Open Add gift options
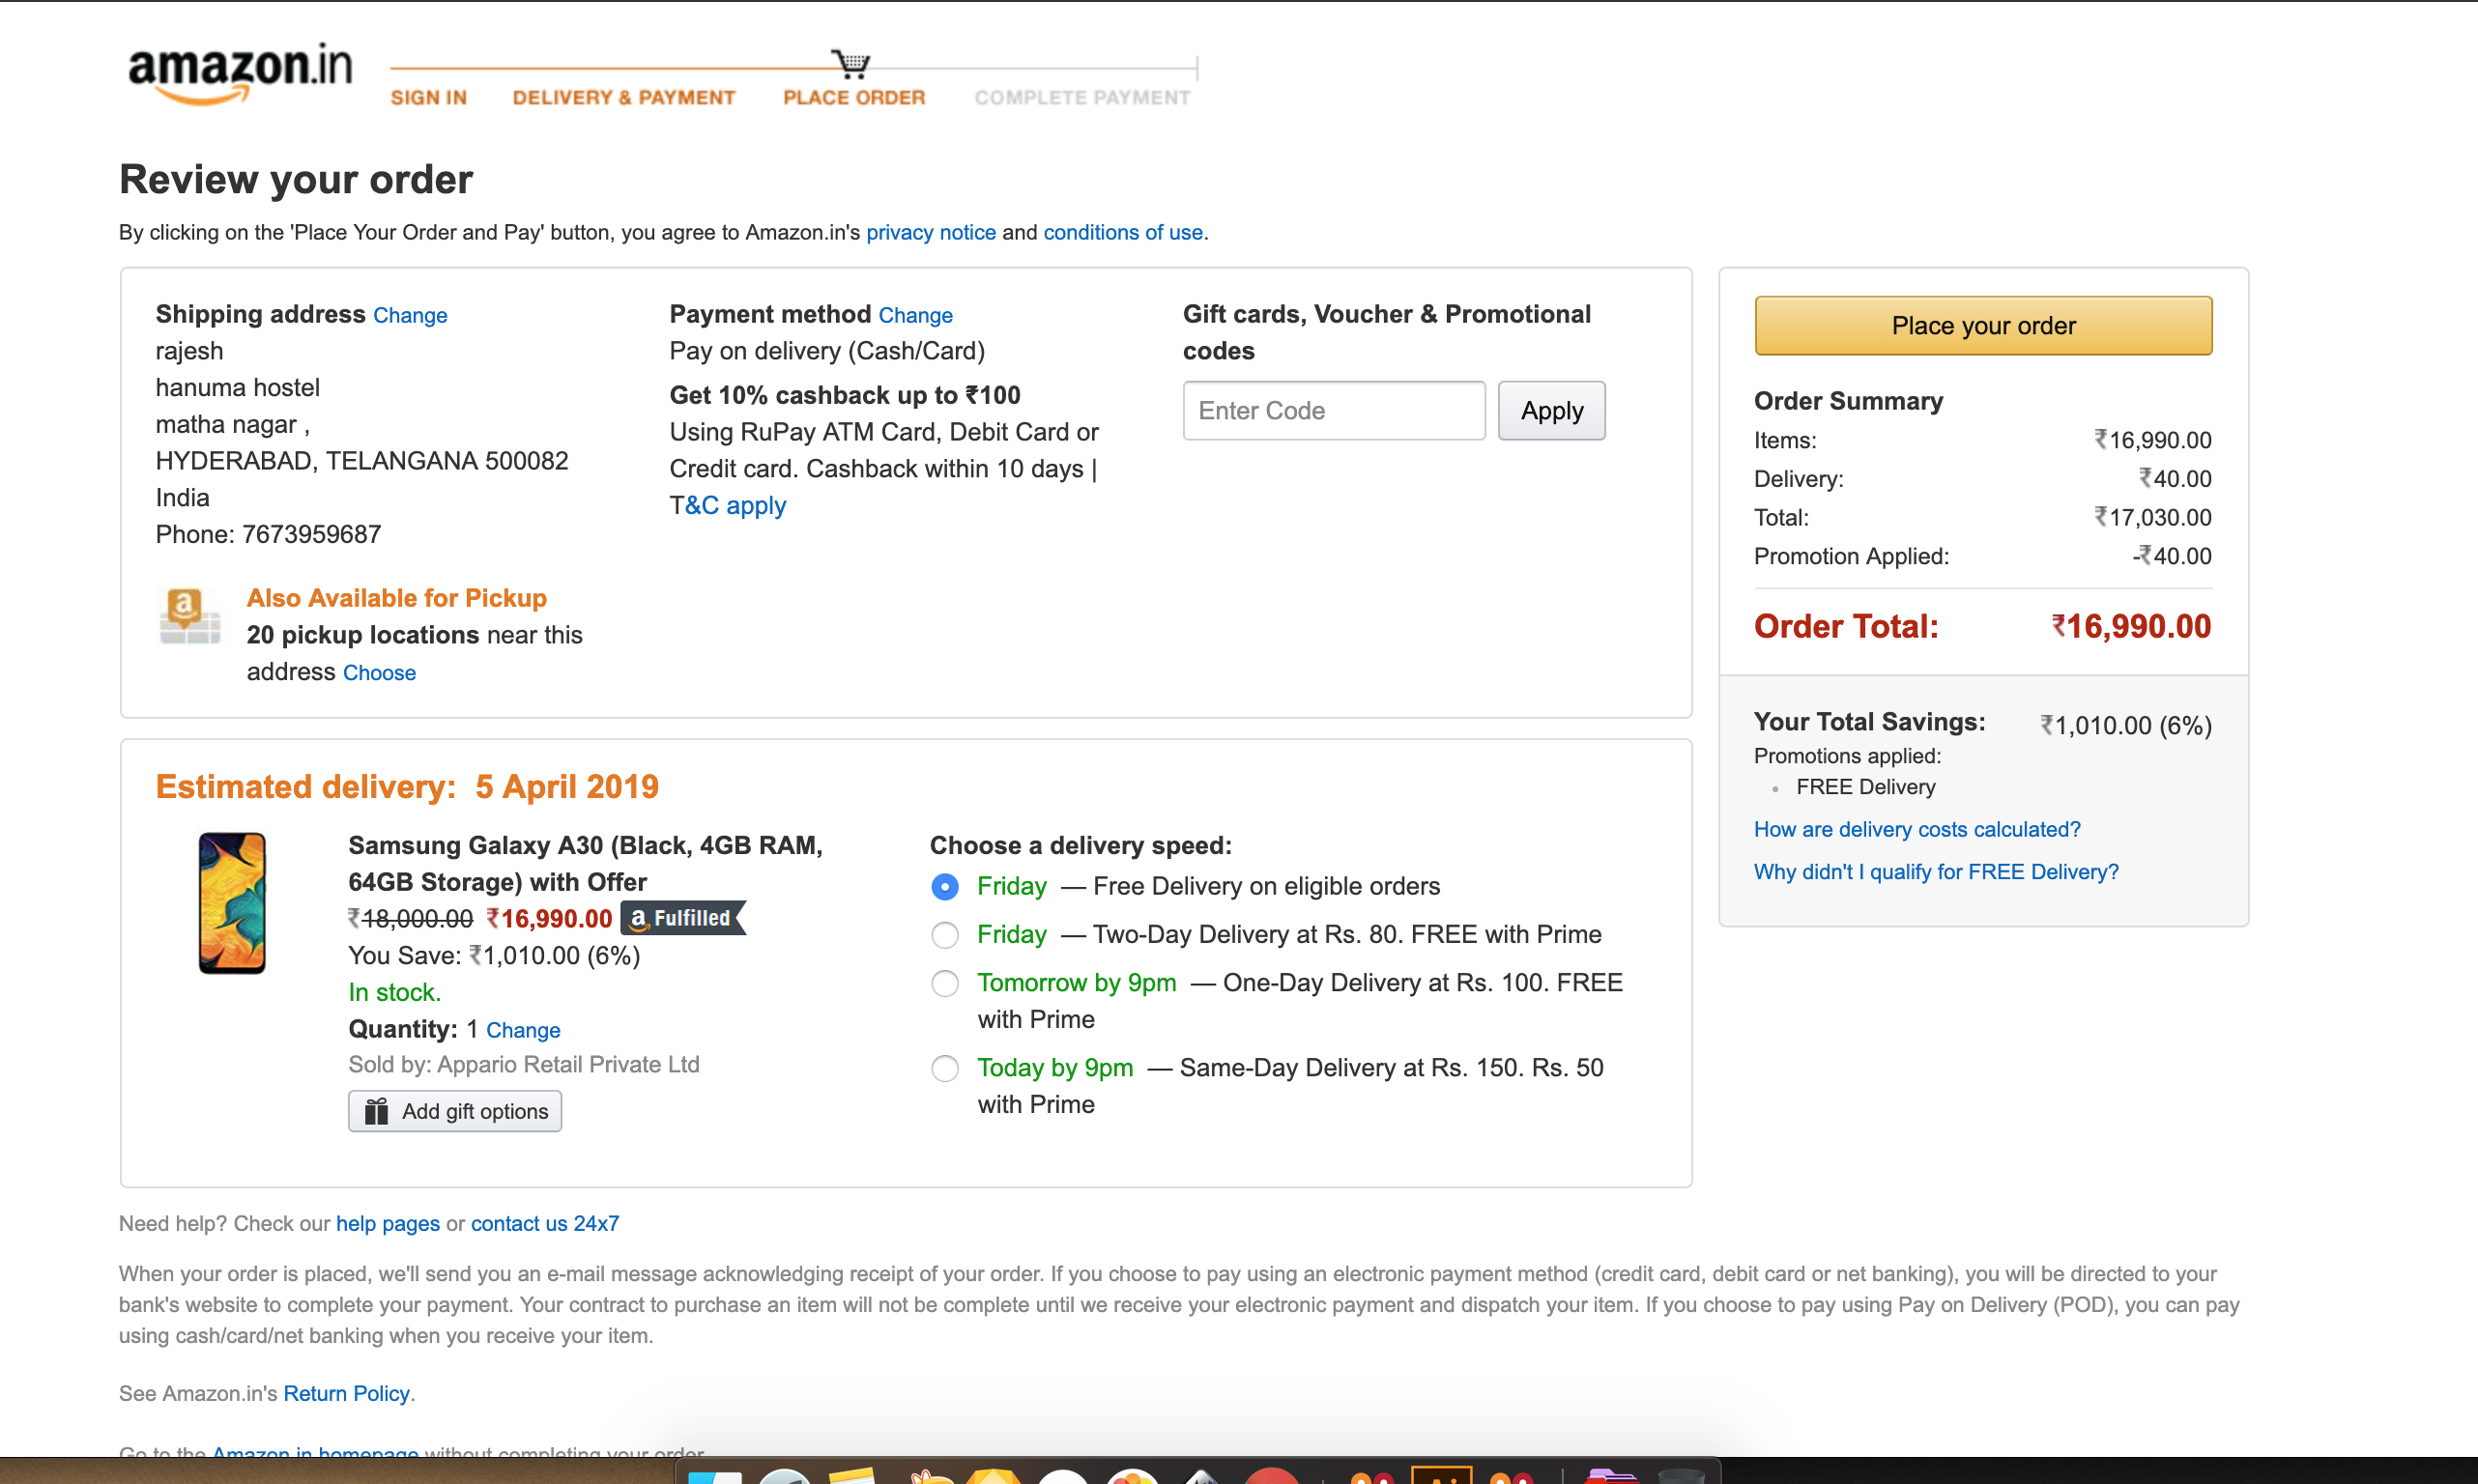The image size is (2478, 1484). (455, 1111)
